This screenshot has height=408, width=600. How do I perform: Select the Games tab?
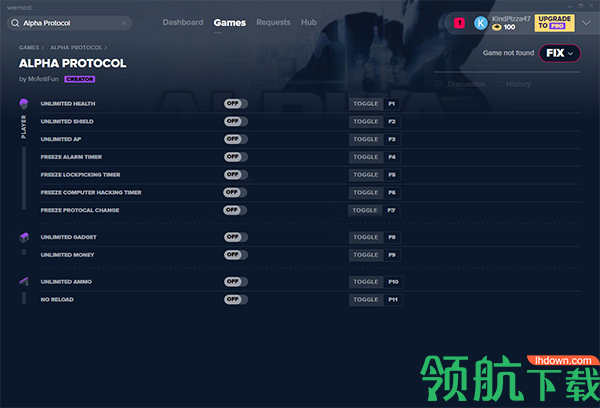(230, 23)
